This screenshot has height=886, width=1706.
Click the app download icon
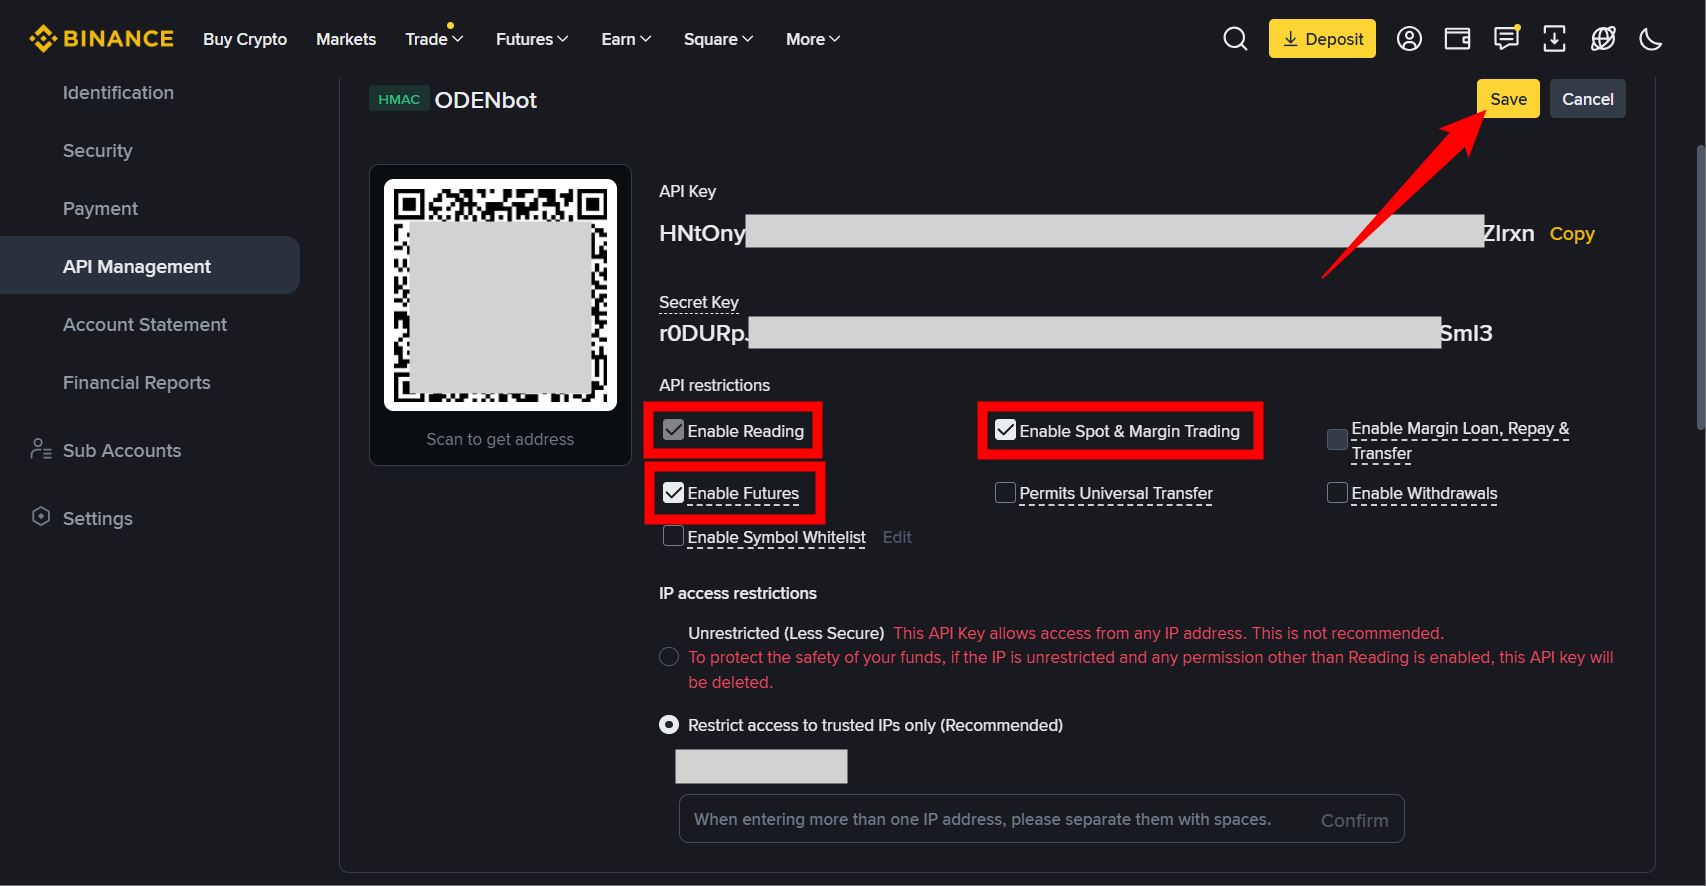(1554, 39)
